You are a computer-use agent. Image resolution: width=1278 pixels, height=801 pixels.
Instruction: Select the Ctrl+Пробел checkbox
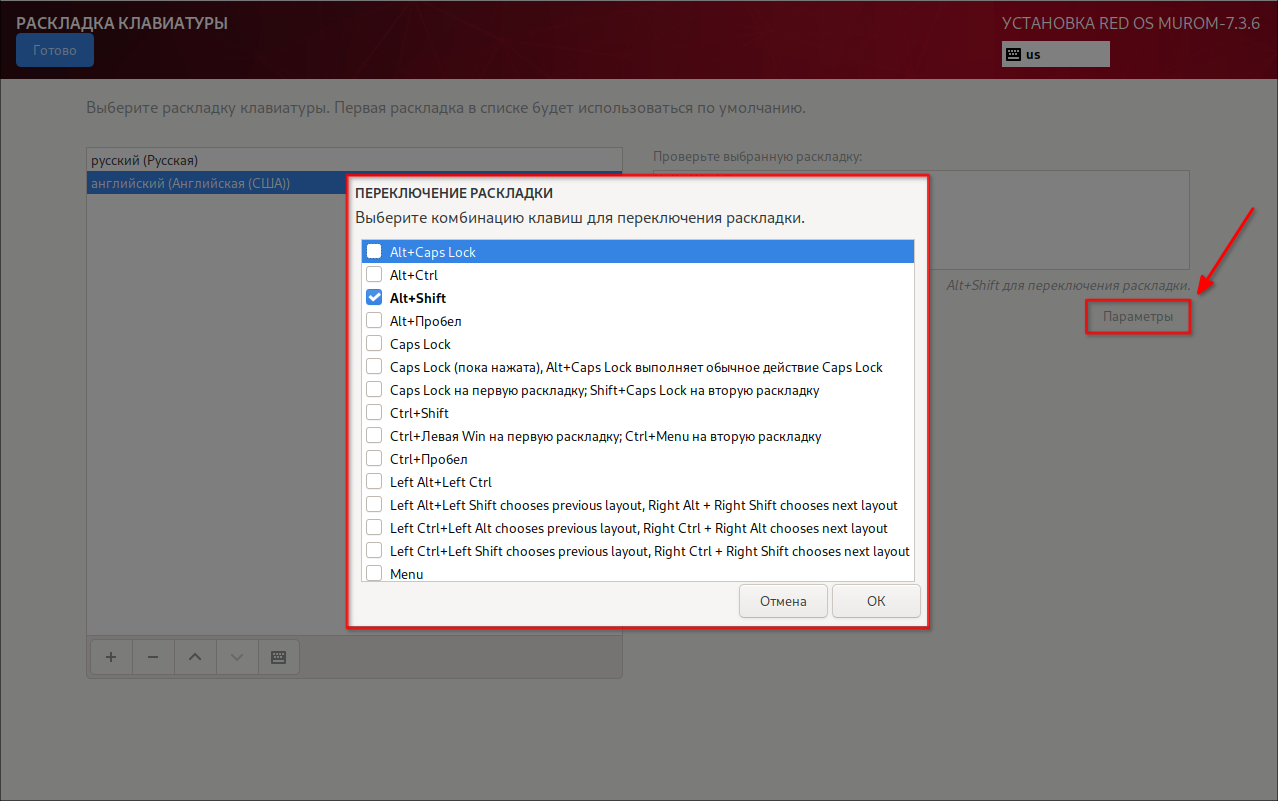pyautogui.click(x=374, y=459)
